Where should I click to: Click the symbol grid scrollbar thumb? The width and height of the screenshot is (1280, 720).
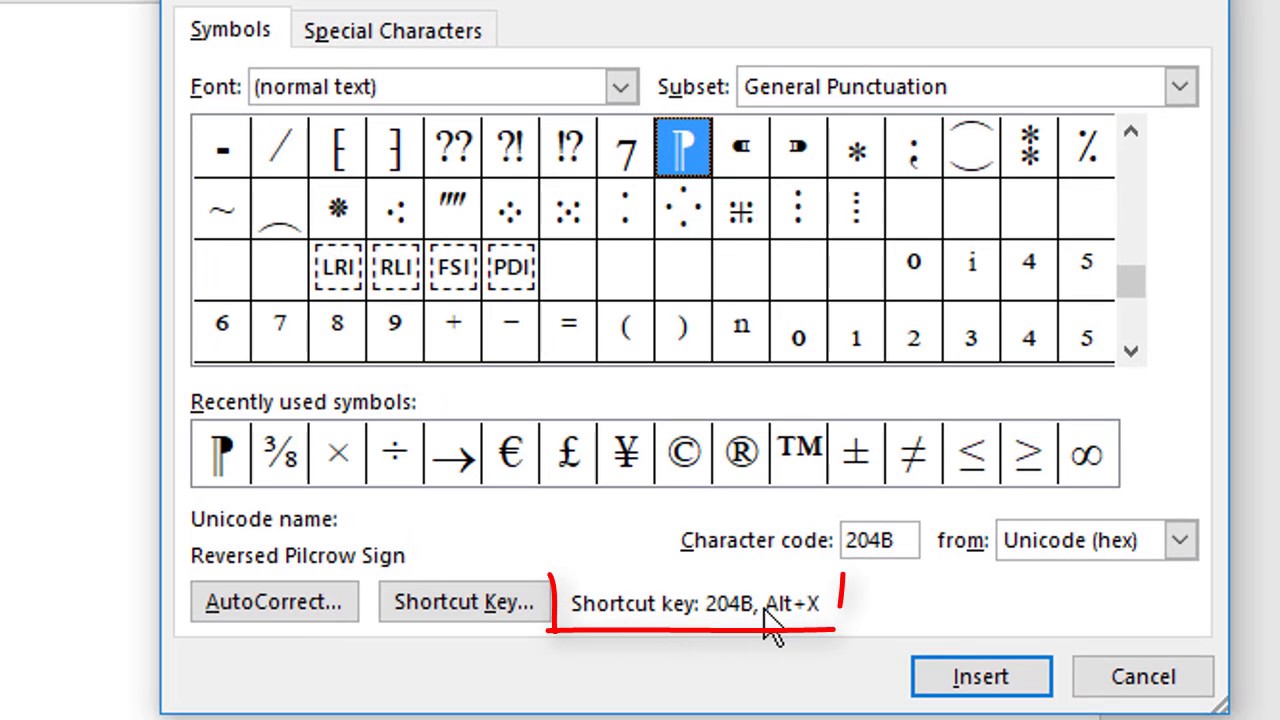1130,282
